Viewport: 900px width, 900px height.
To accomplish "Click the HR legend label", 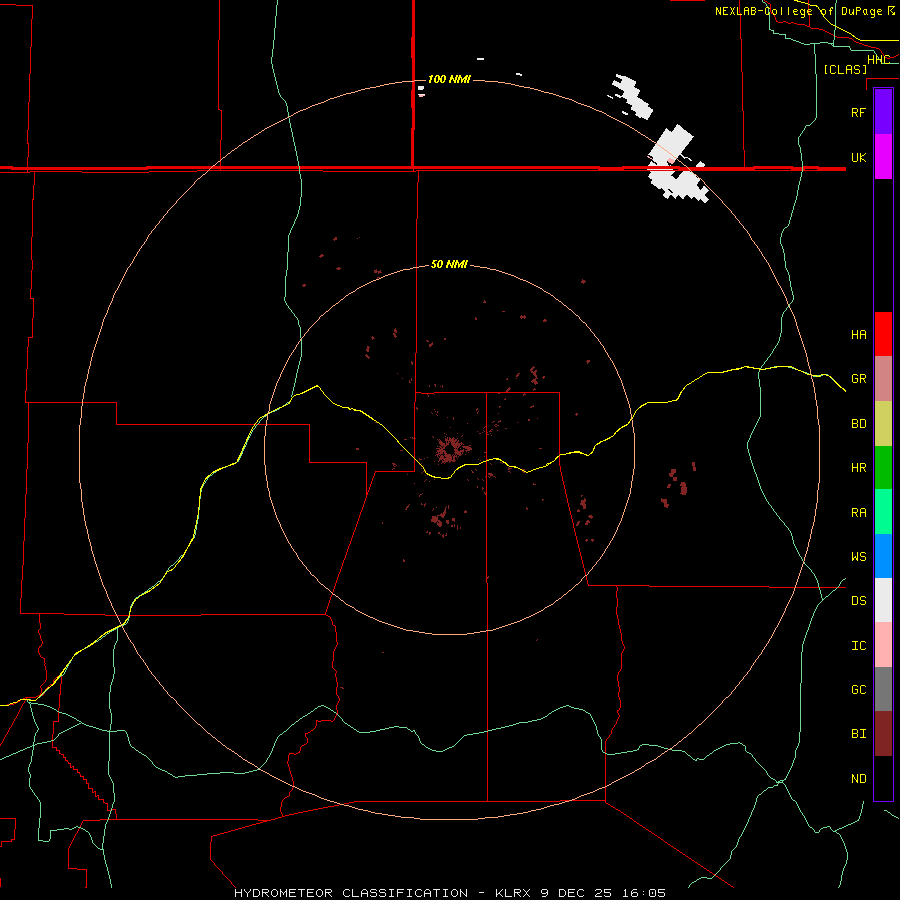I will click(x=858, y=468).
